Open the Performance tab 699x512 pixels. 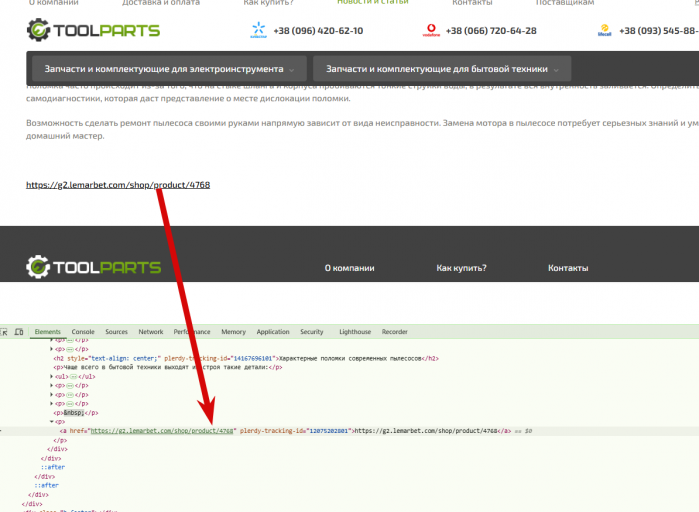point(192,332)
